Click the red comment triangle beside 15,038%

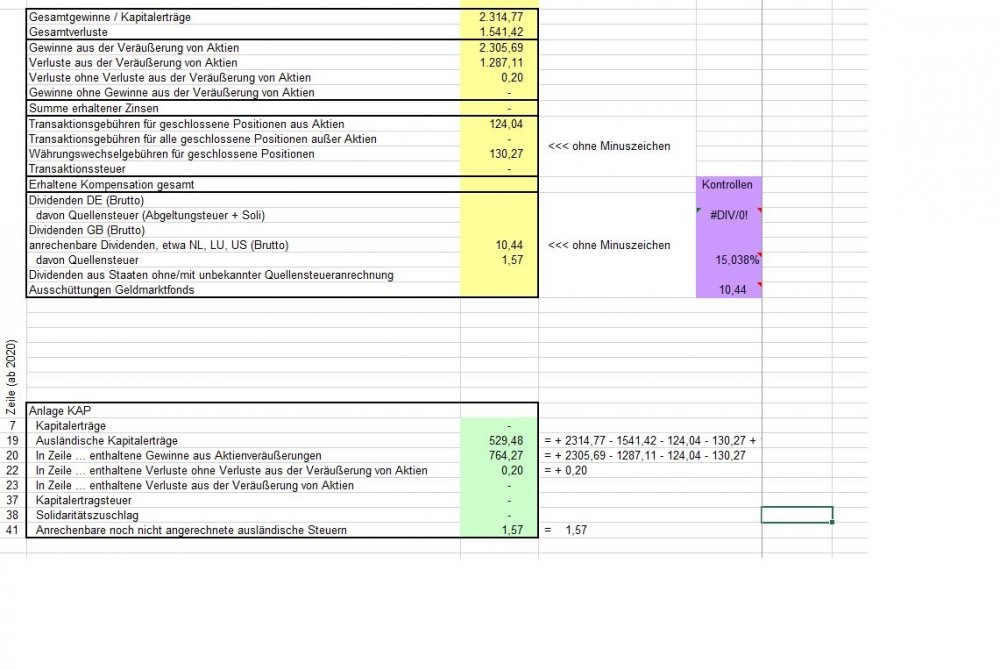pyautogui.click(x=760, y=254)
